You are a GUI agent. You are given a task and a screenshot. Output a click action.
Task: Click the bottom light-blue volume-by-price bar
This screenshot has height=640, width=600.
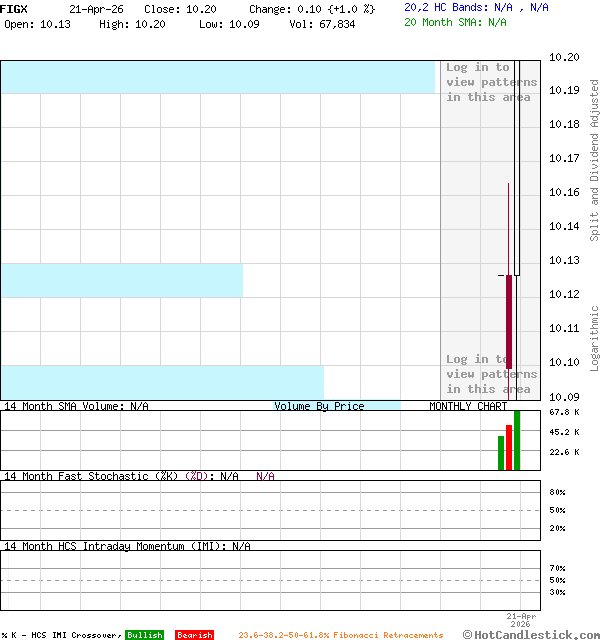162,382
